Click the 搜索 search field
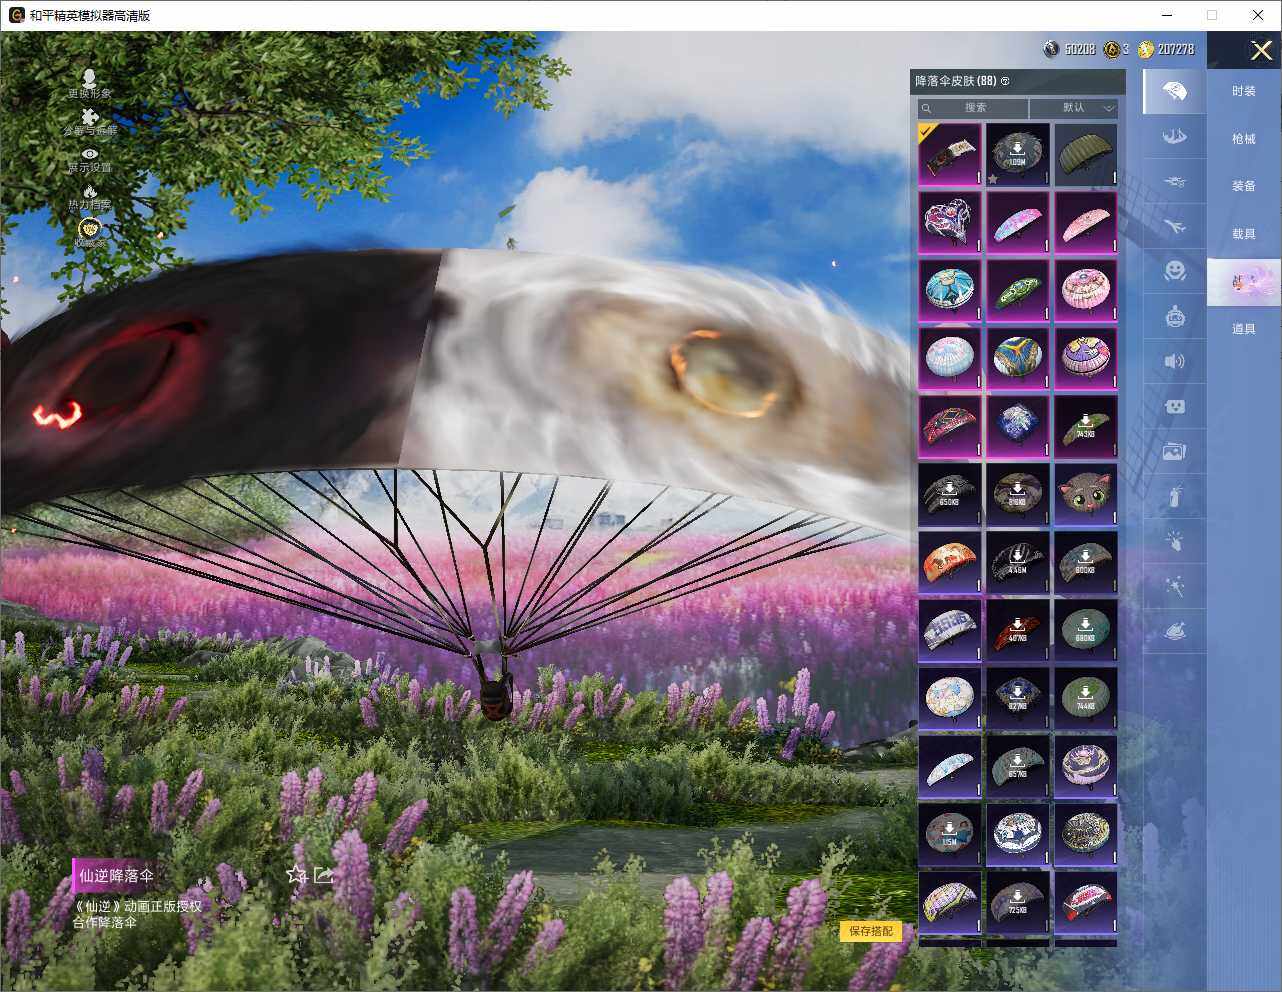Screen dimensions: 1282x992 point(973,108)
